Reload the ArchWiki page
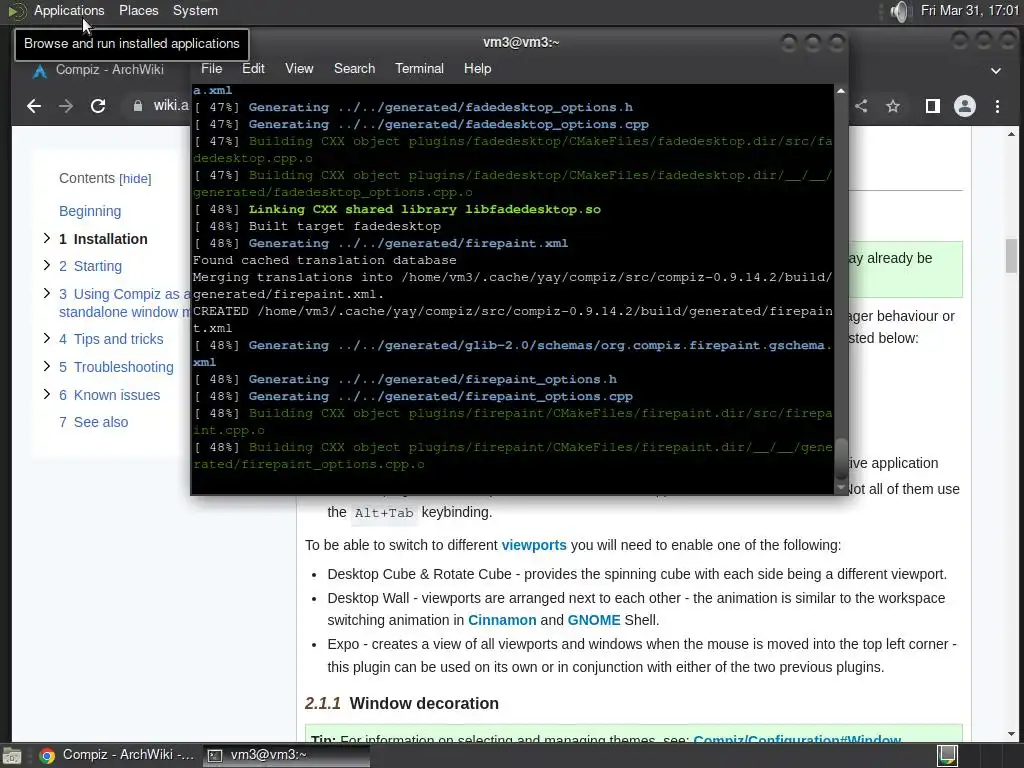1024x768 pixels. (98, 106)
